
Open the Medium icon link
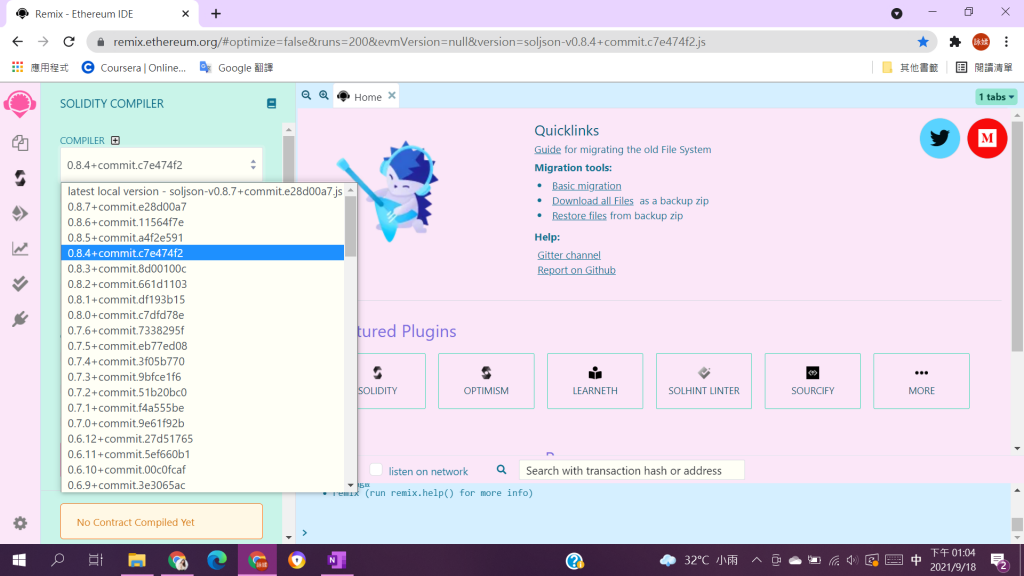[987, 138]
